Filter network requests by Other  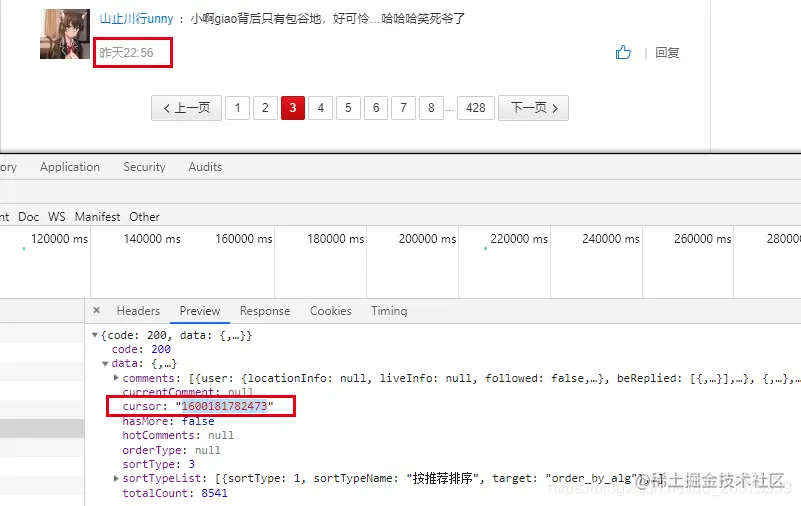point(145,216)
